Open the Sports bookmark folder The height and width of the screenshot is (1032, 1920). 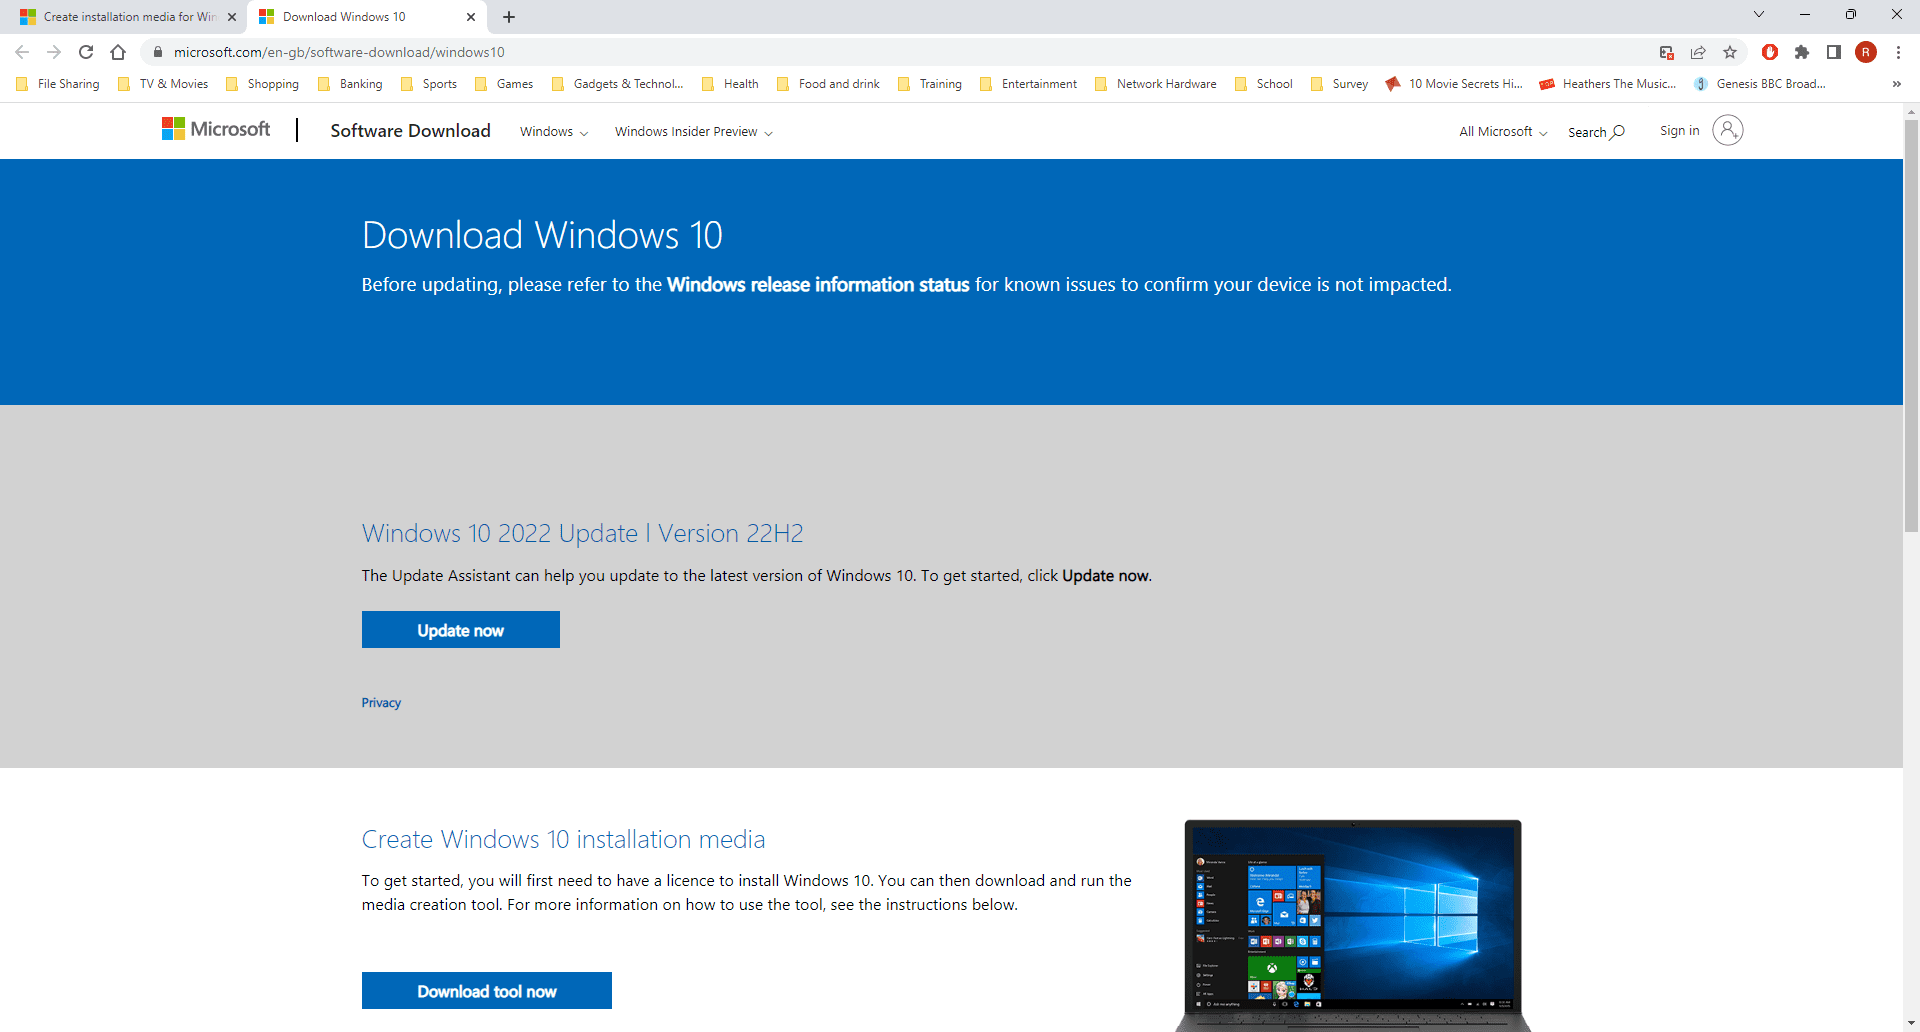(428, 84)
